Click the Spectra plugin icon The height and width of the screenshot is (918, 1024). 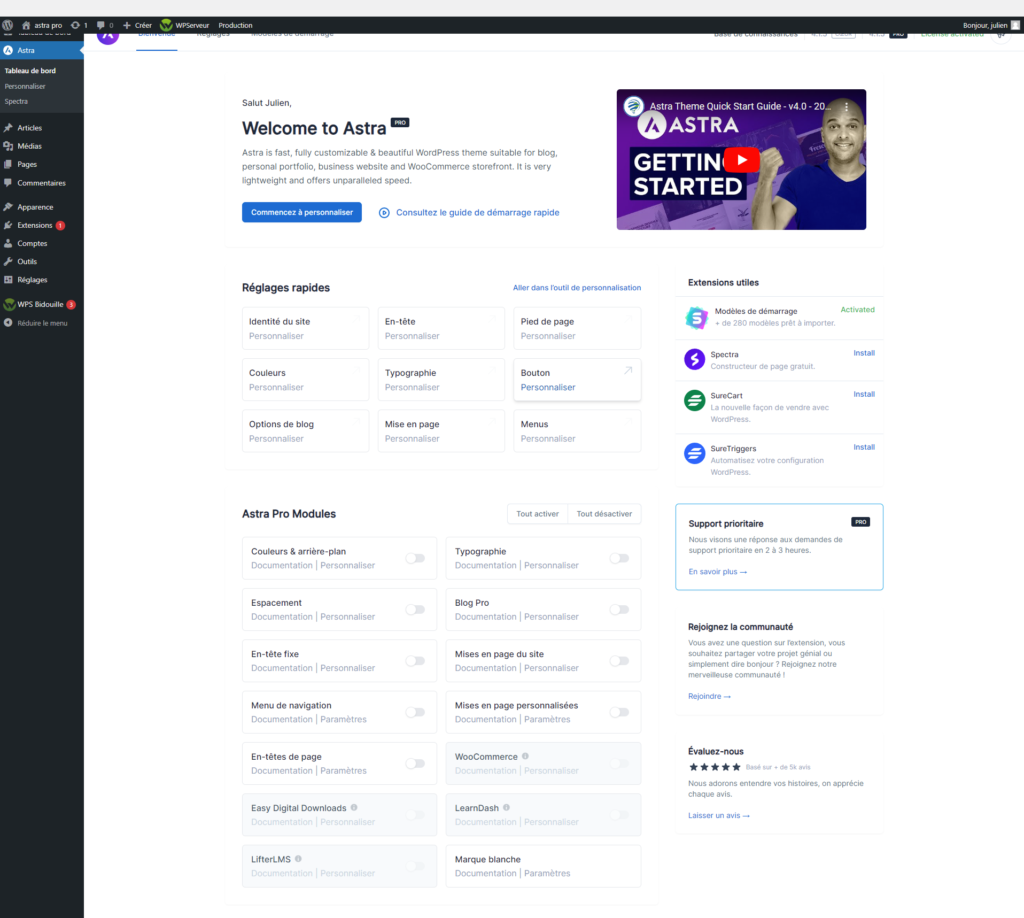(695, 359)
